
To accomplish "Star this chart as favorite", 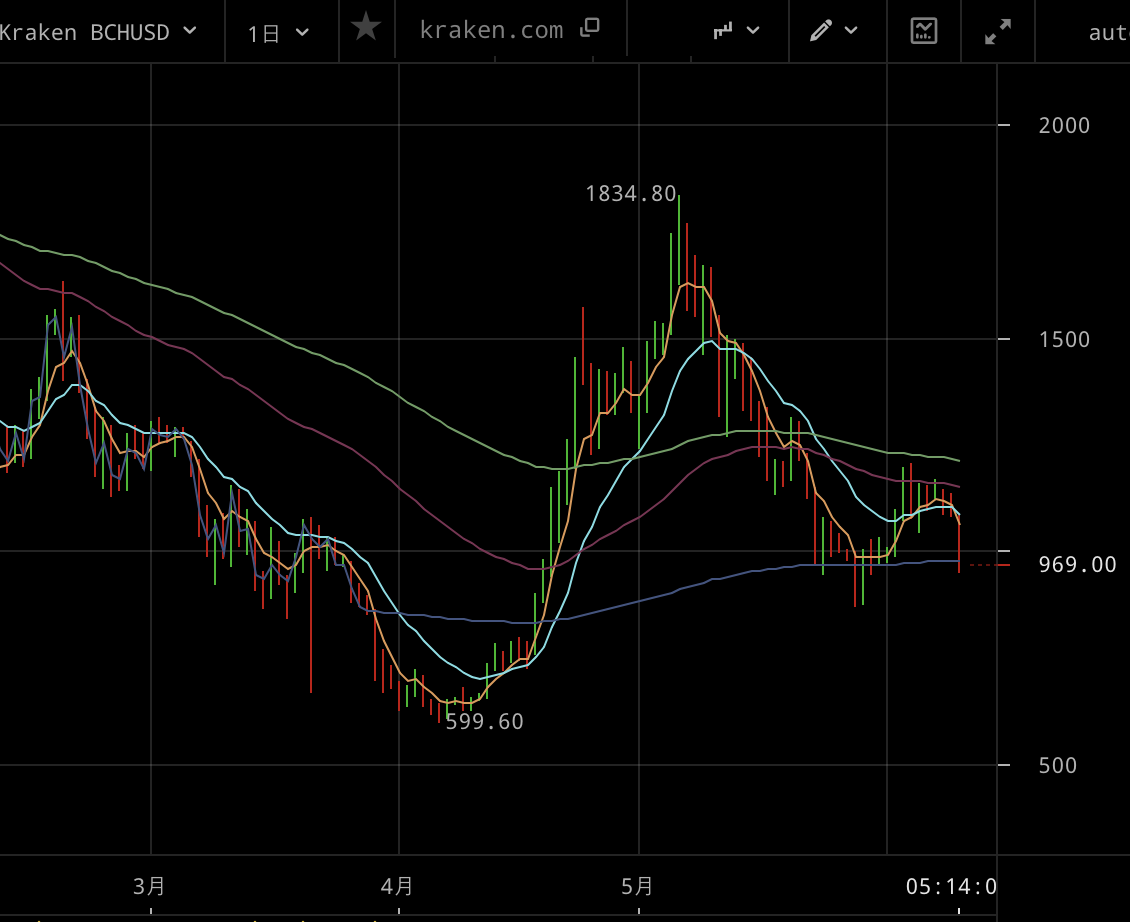I will pos(366,27).
